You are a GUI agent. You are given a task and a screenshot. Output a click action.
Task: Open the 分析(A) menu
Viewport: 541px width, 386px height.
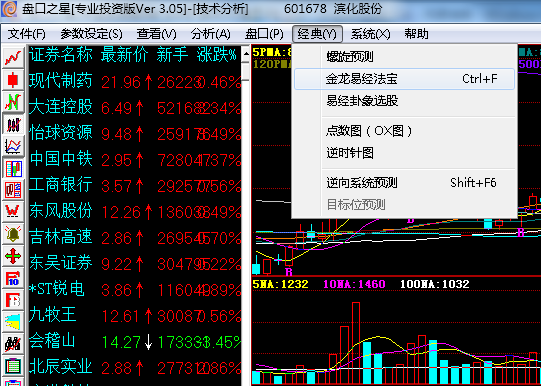[210, 34]
